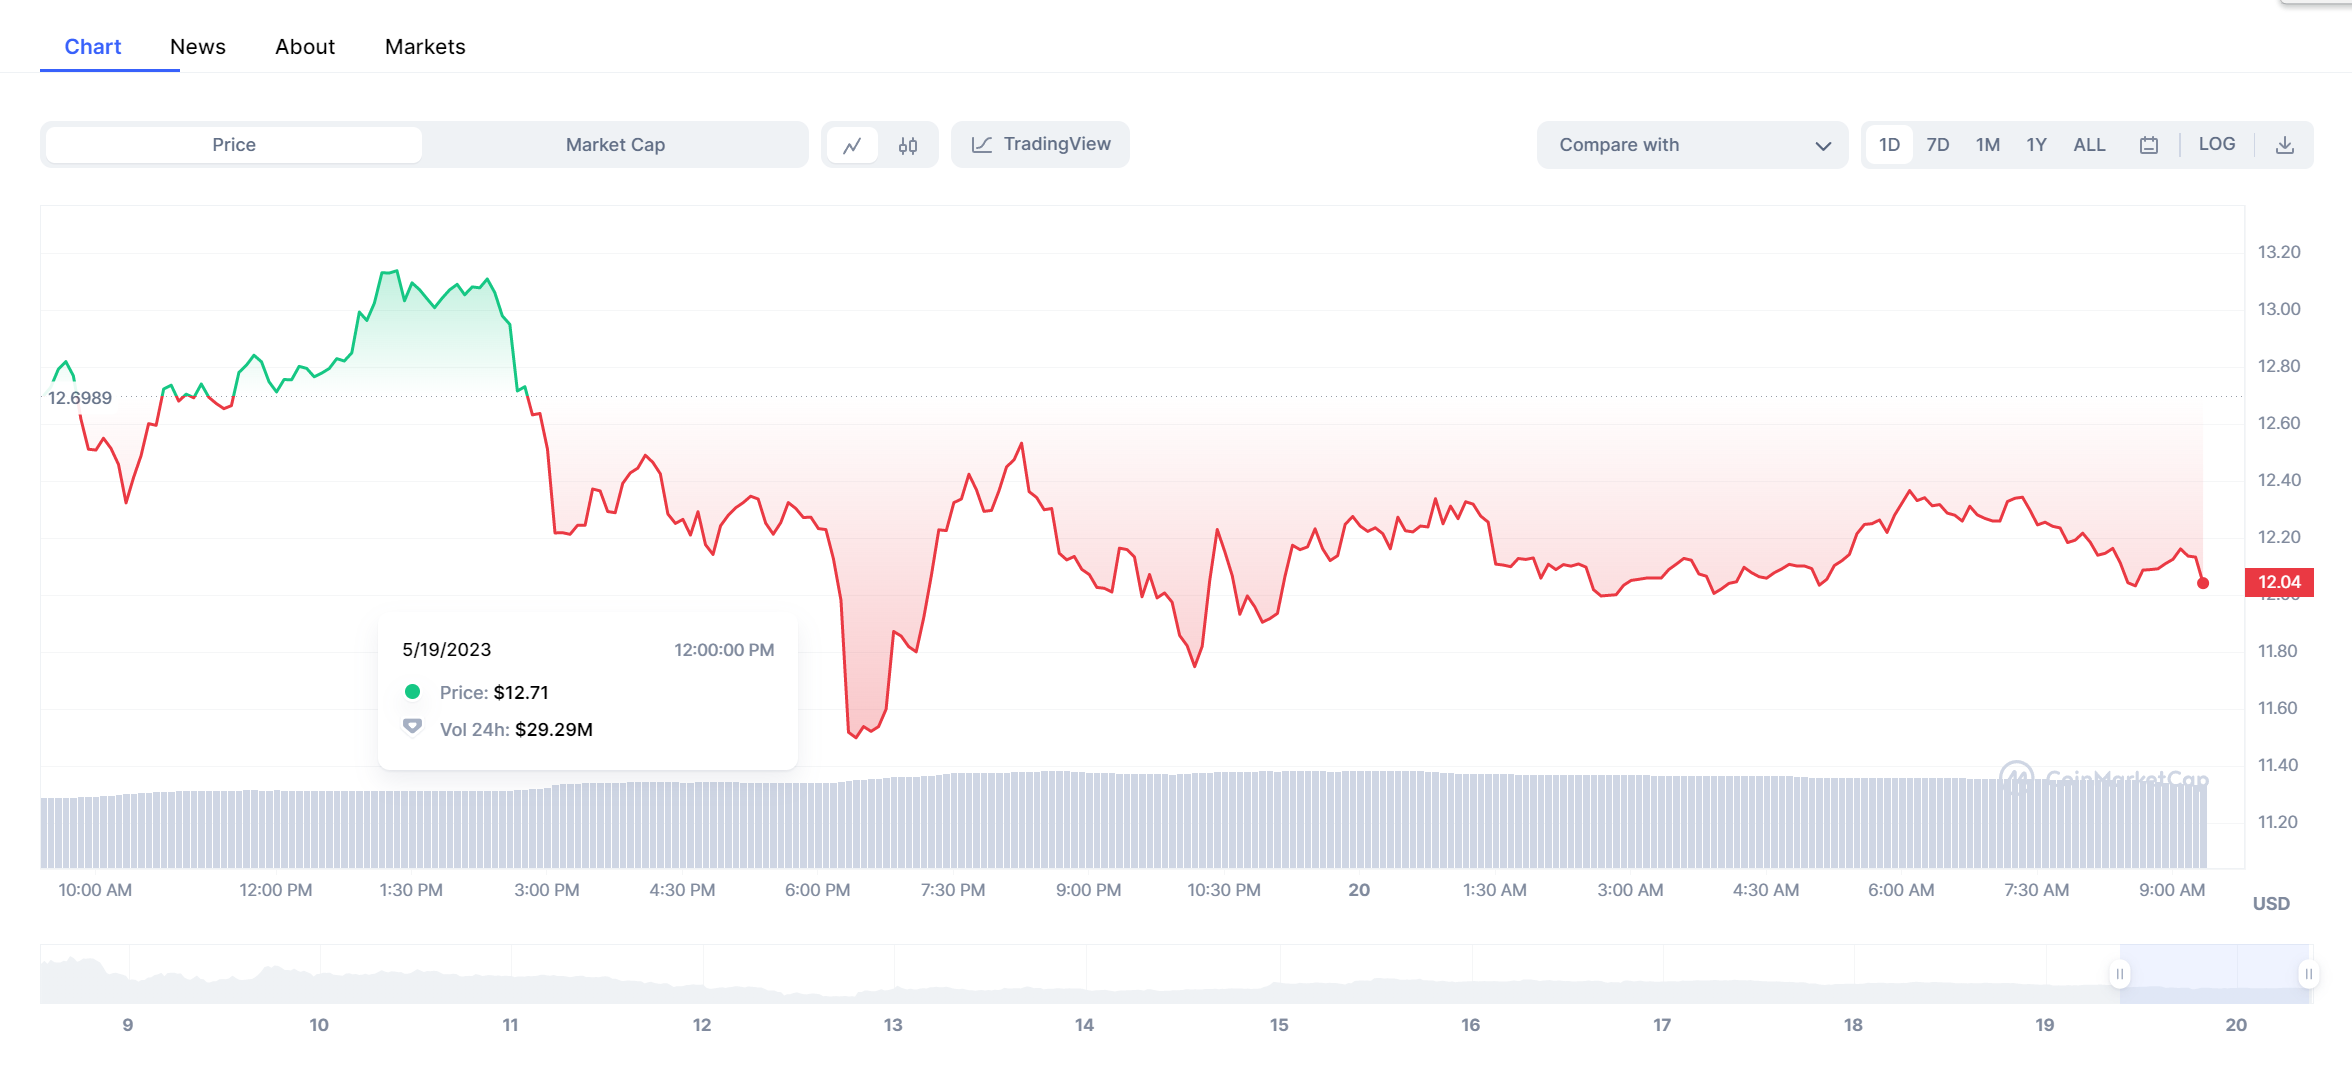The height and width of the screenshot is (1079, 2352).
Task: Click the 6:00 PM time axis label
Action: point(818,890)
